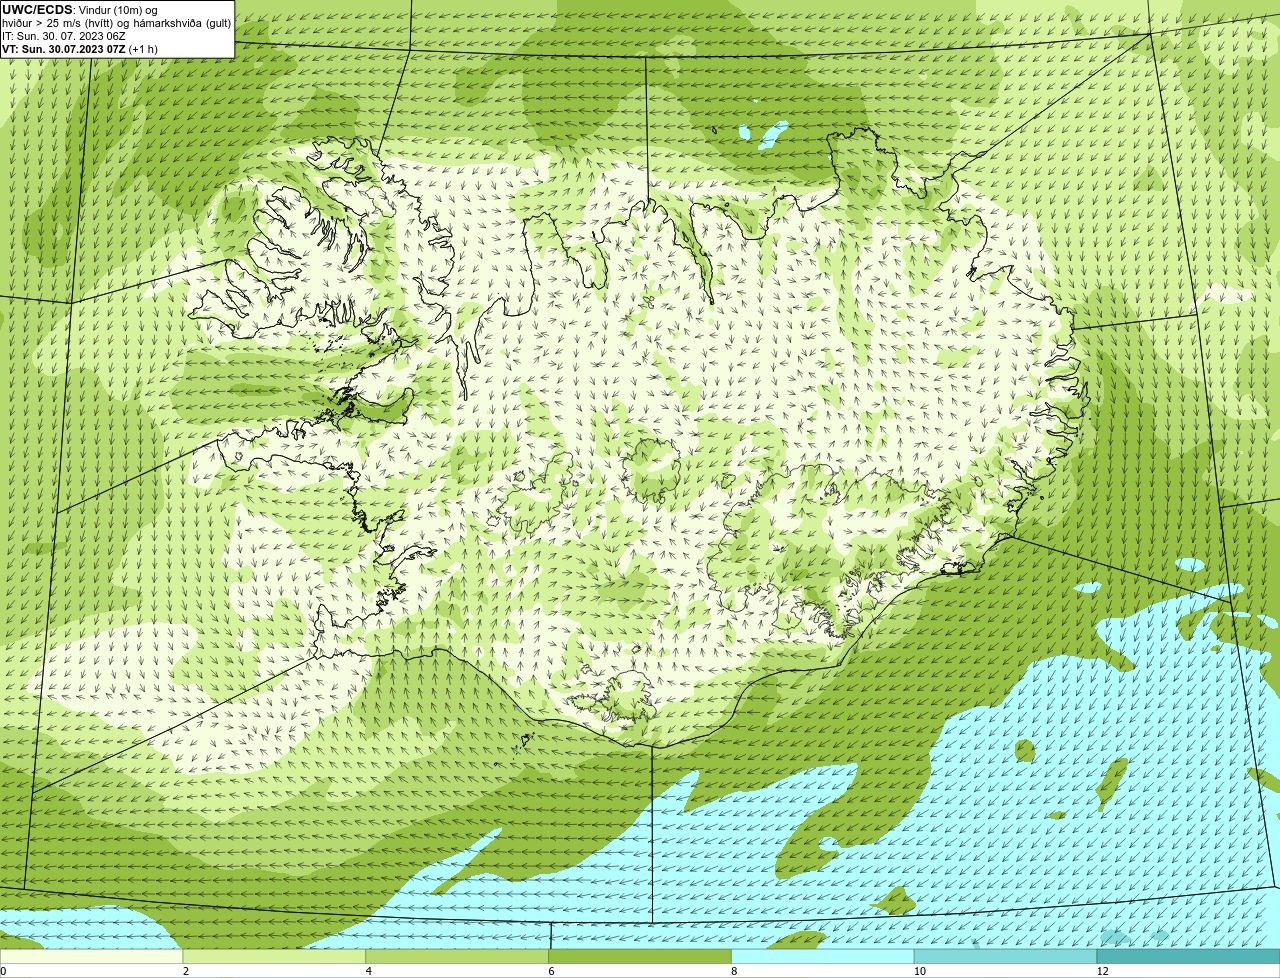Image resolution: width=1280 pixels, height=978 pixels.
Task: Click the 8–10 m/s light cyan legend segment
Action: tap(823, 956)
